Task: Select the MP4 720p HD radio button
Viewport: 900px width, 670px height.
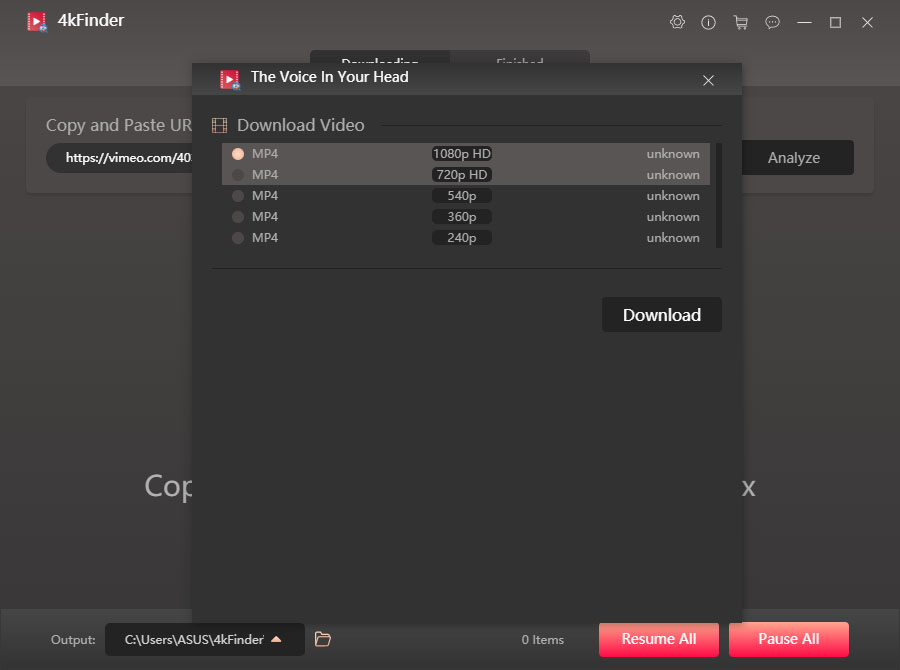Action: pos(238,174)
